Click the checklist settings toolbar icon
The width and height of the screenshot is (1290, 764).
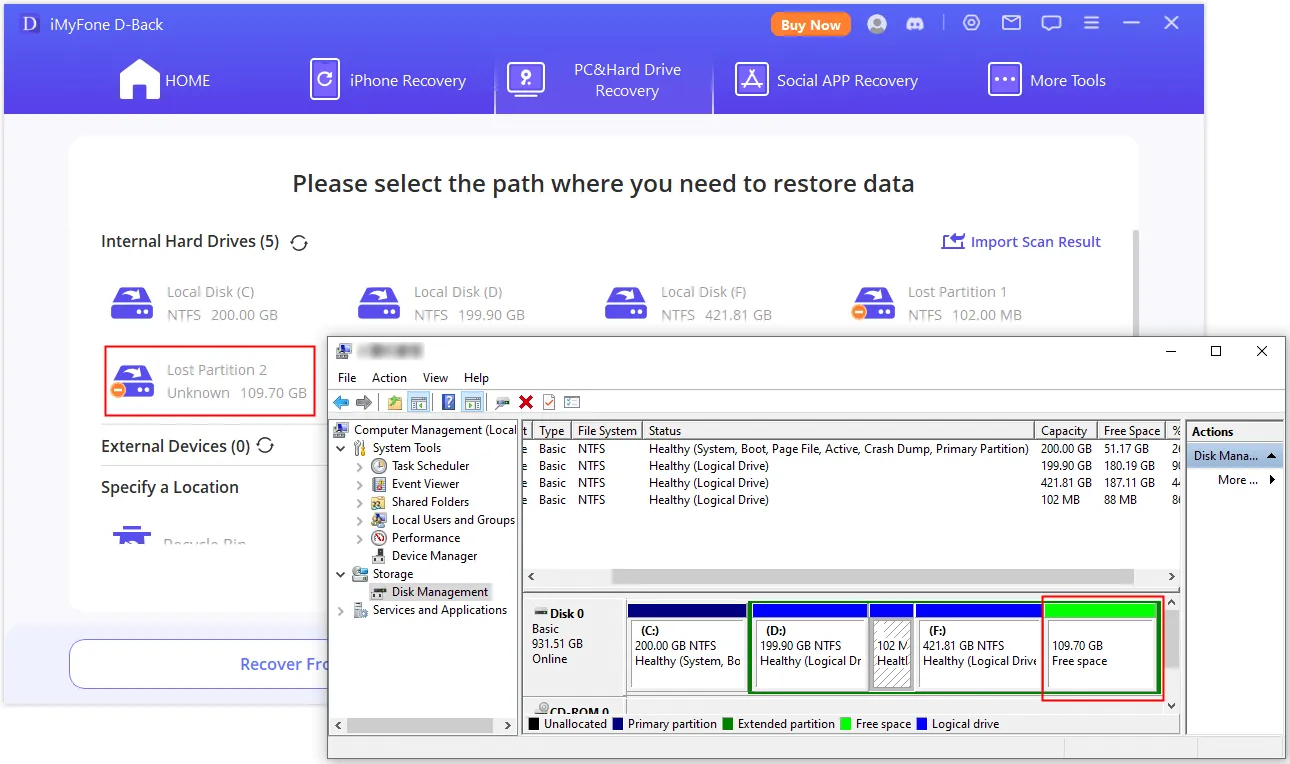click(572, 402)
